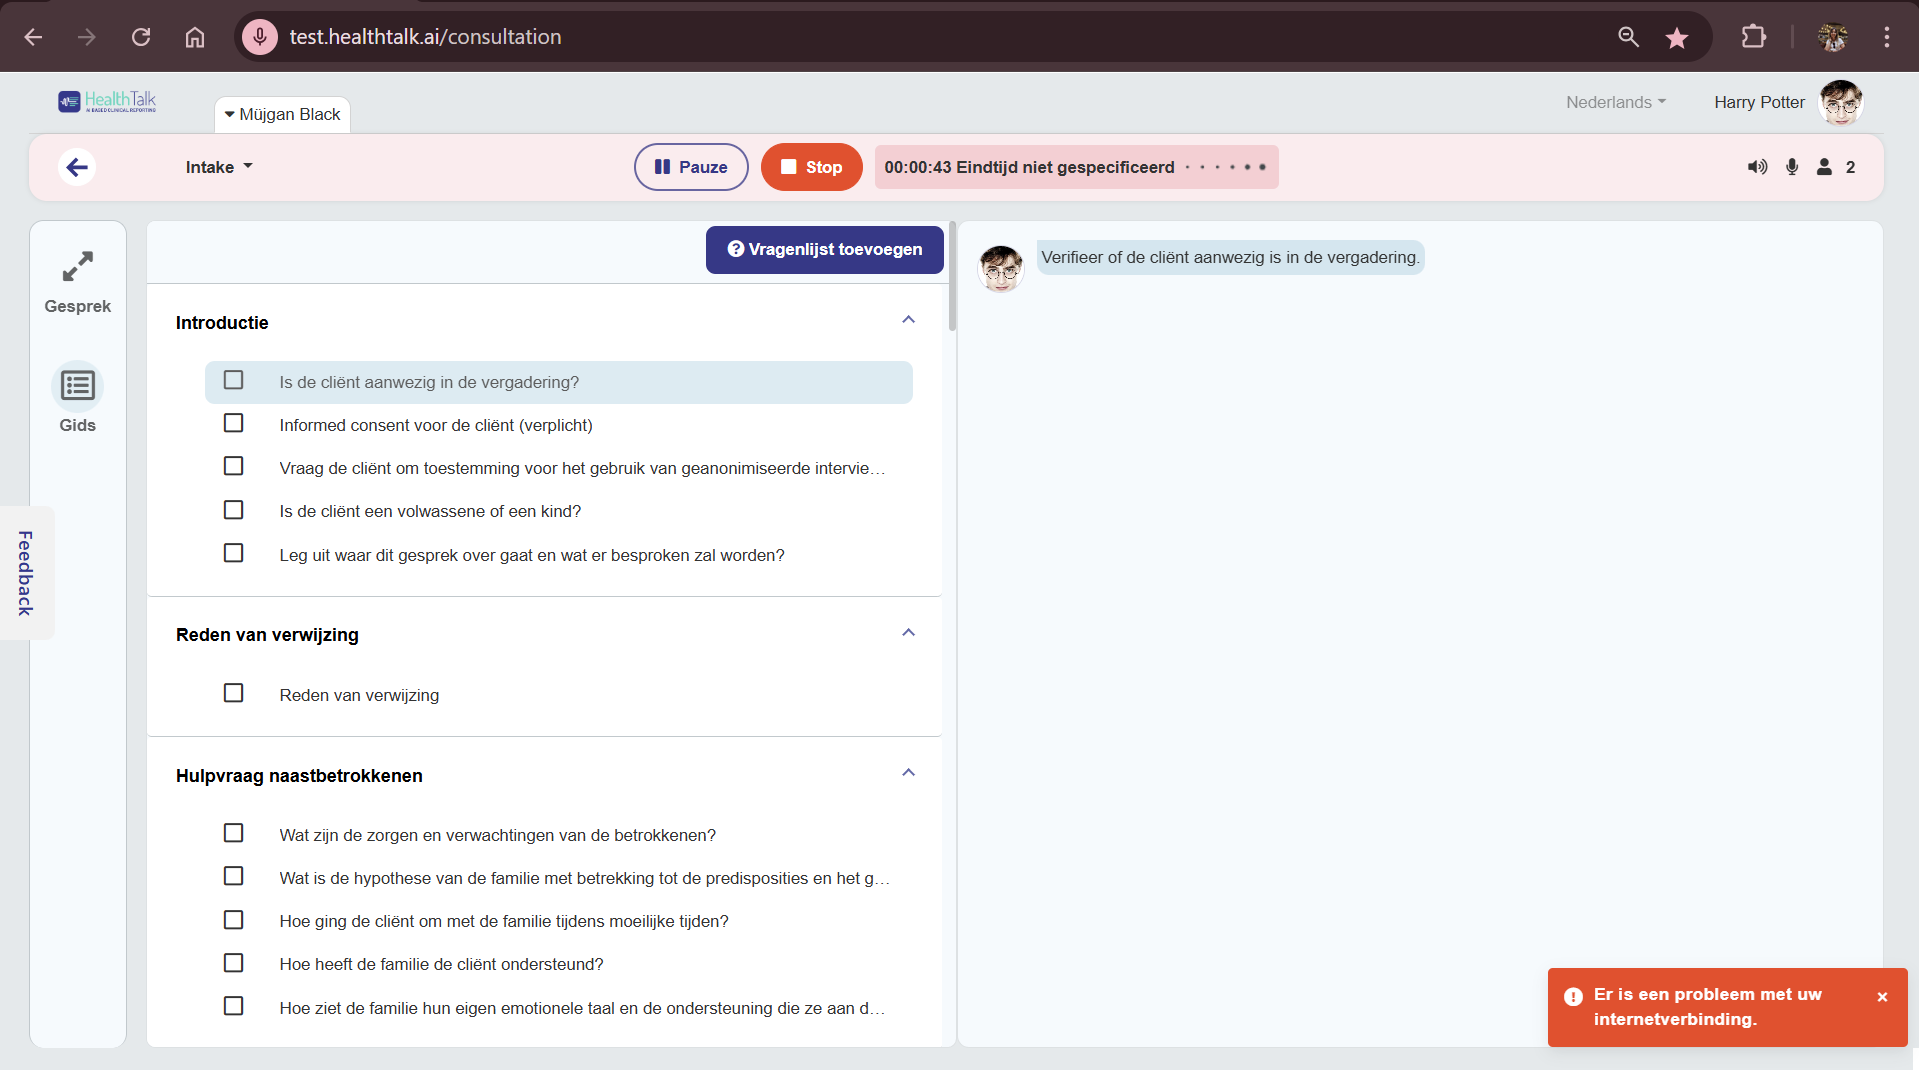This screenshot has height=1070, width=1919.
Task: Click the back arrow next to Intake
Action: [77, 167]
